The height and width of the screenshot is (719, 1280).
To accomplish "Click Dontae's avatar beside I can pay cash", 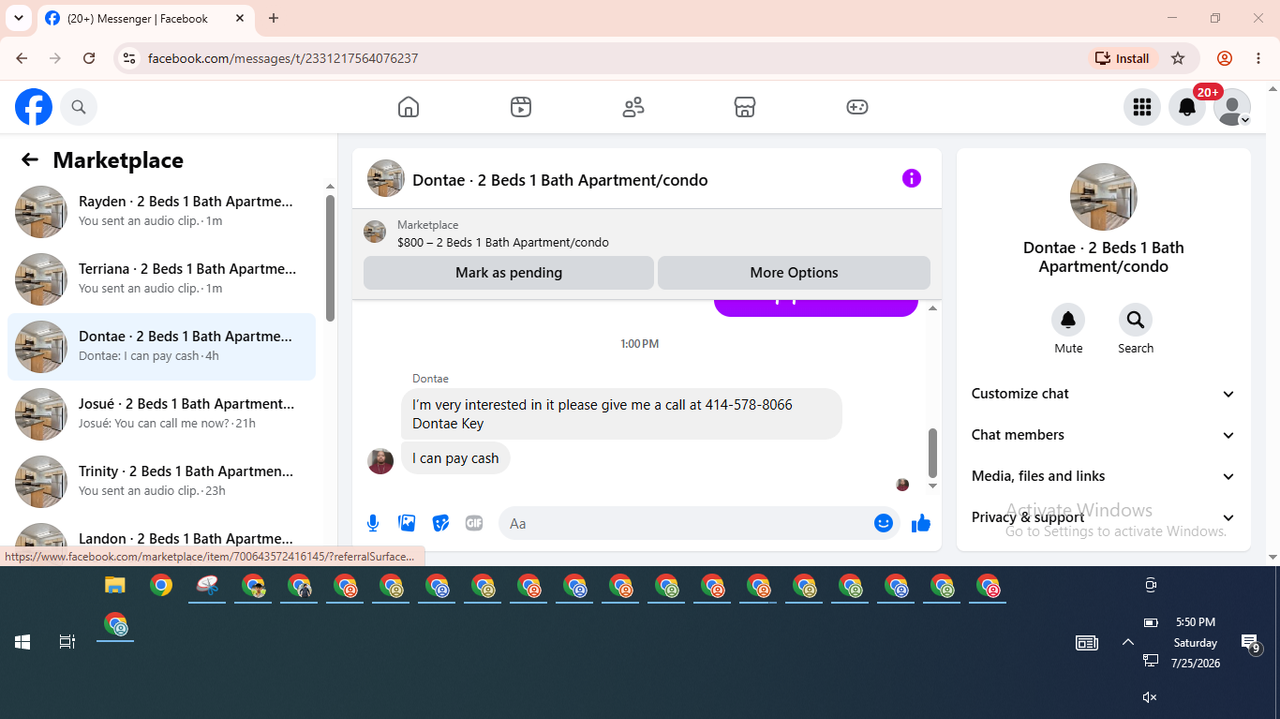I will 380,461.
